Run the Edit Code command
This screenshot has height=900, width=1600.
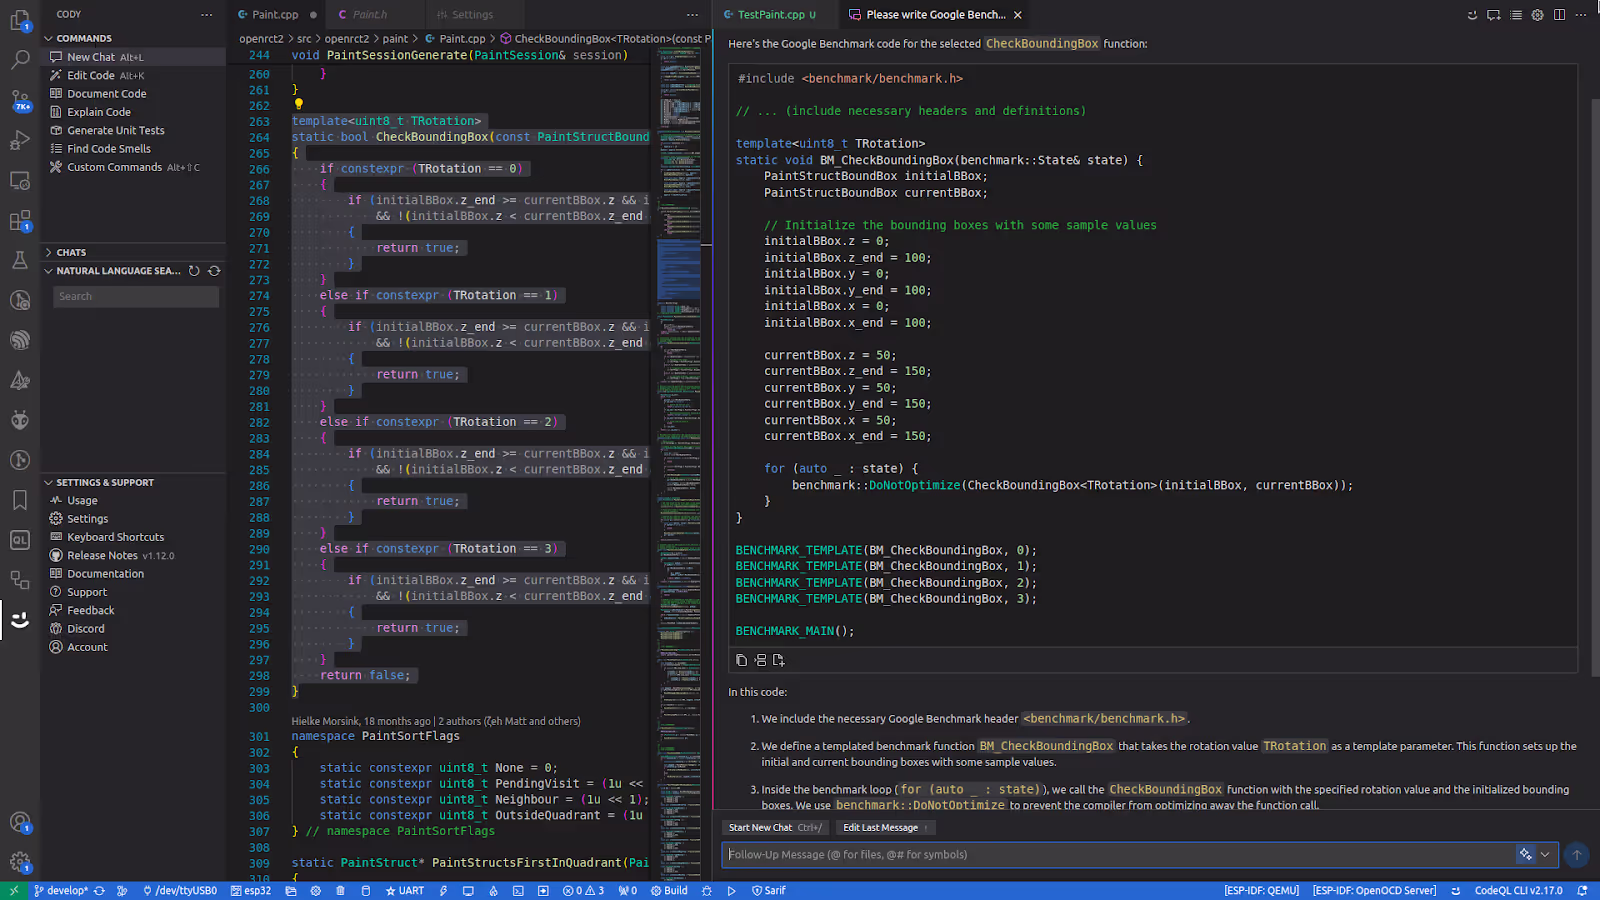[x=134, y=75]
